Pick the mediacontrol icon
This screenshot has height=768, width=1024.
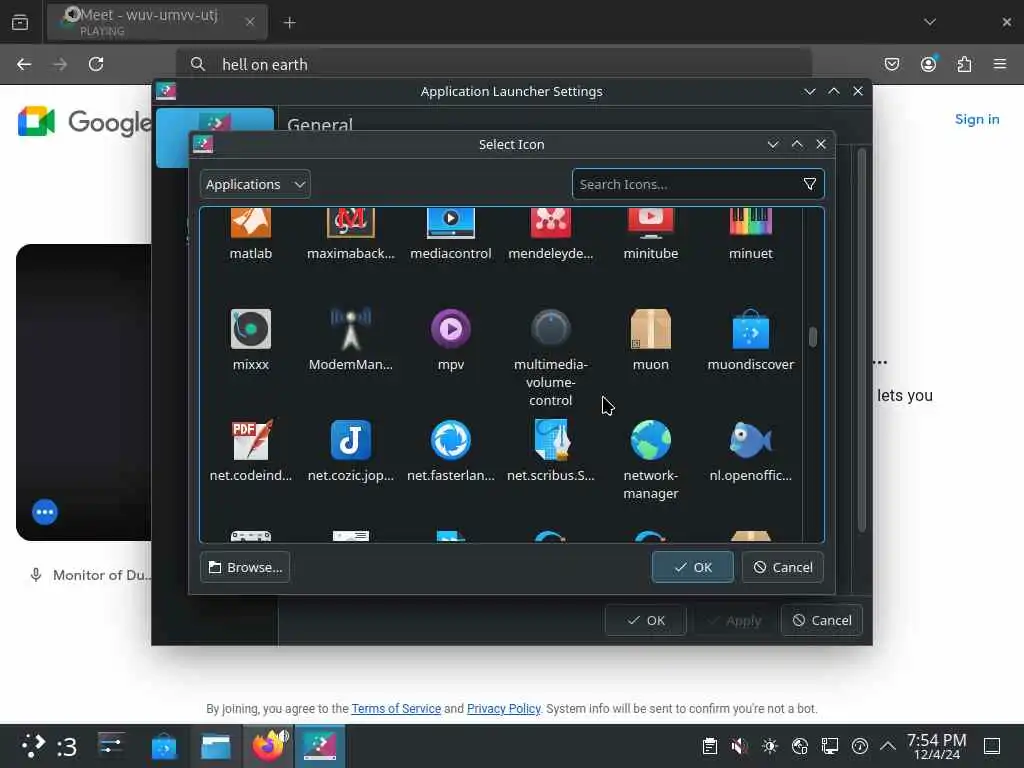point(451,223)
